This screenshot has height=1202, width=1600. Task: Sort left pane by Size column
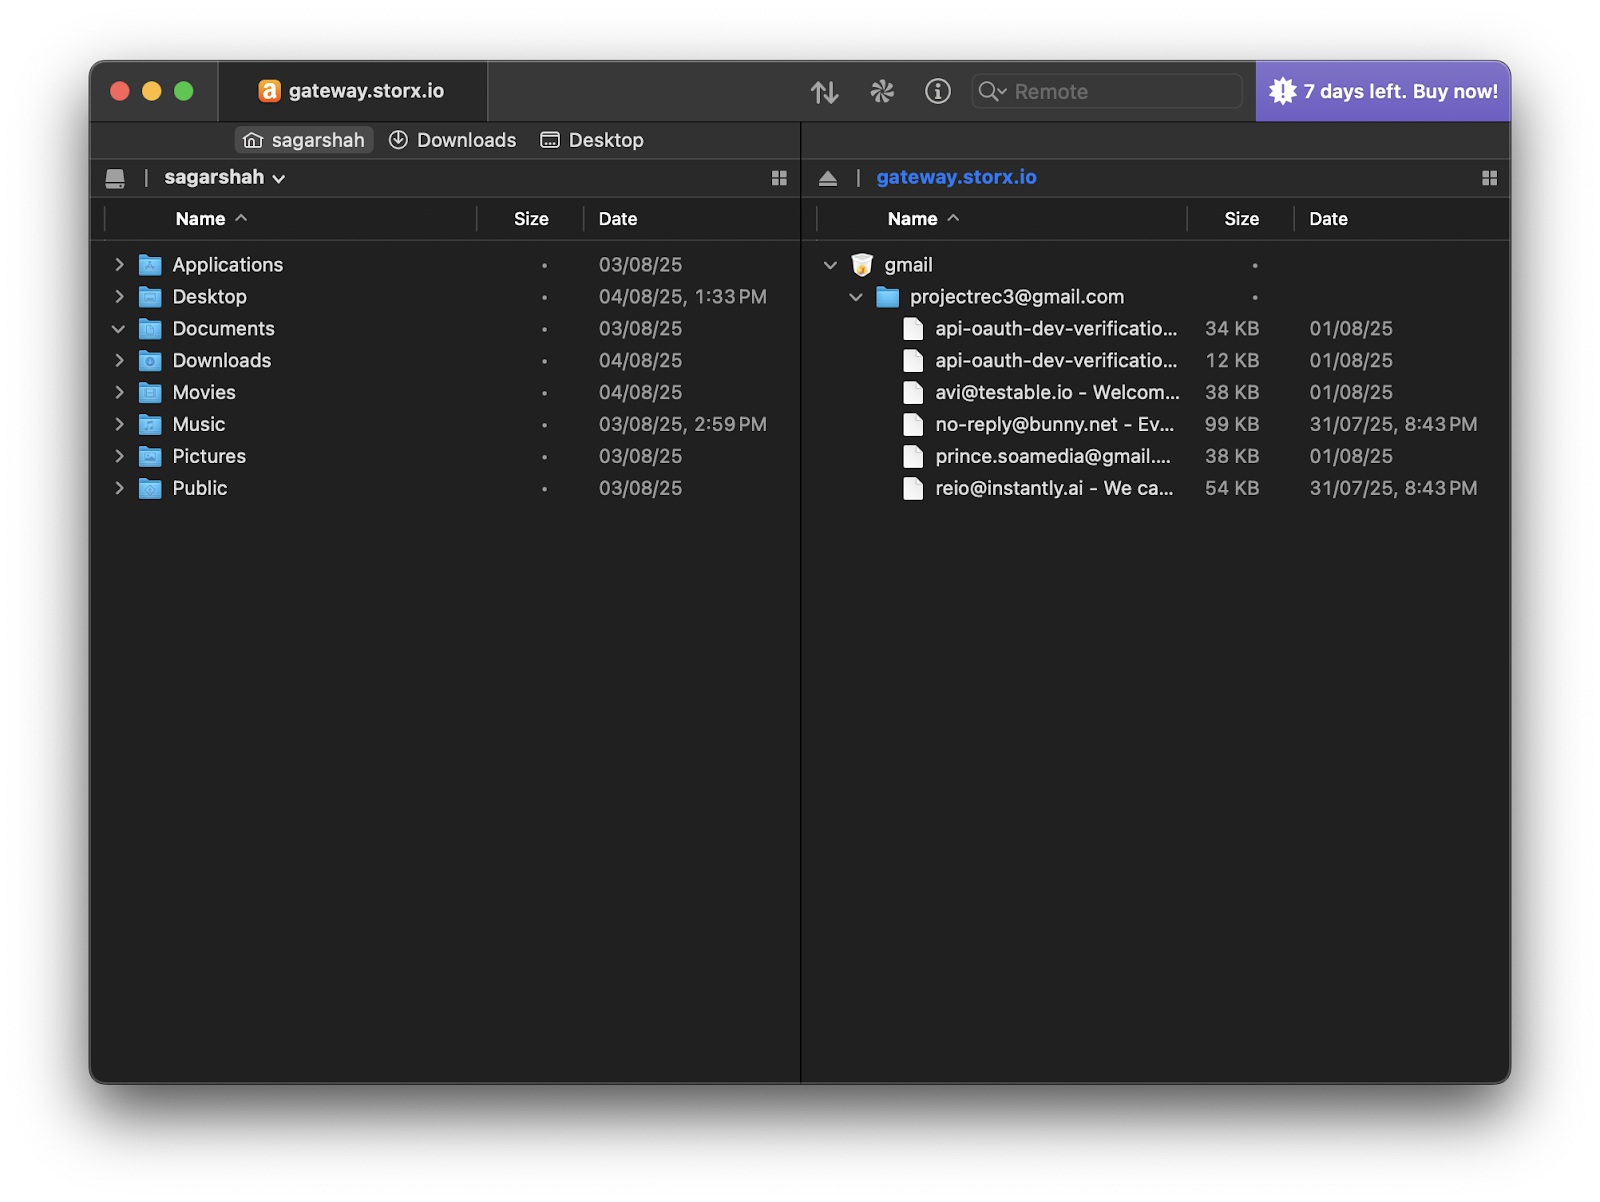[x=531, y=219]
